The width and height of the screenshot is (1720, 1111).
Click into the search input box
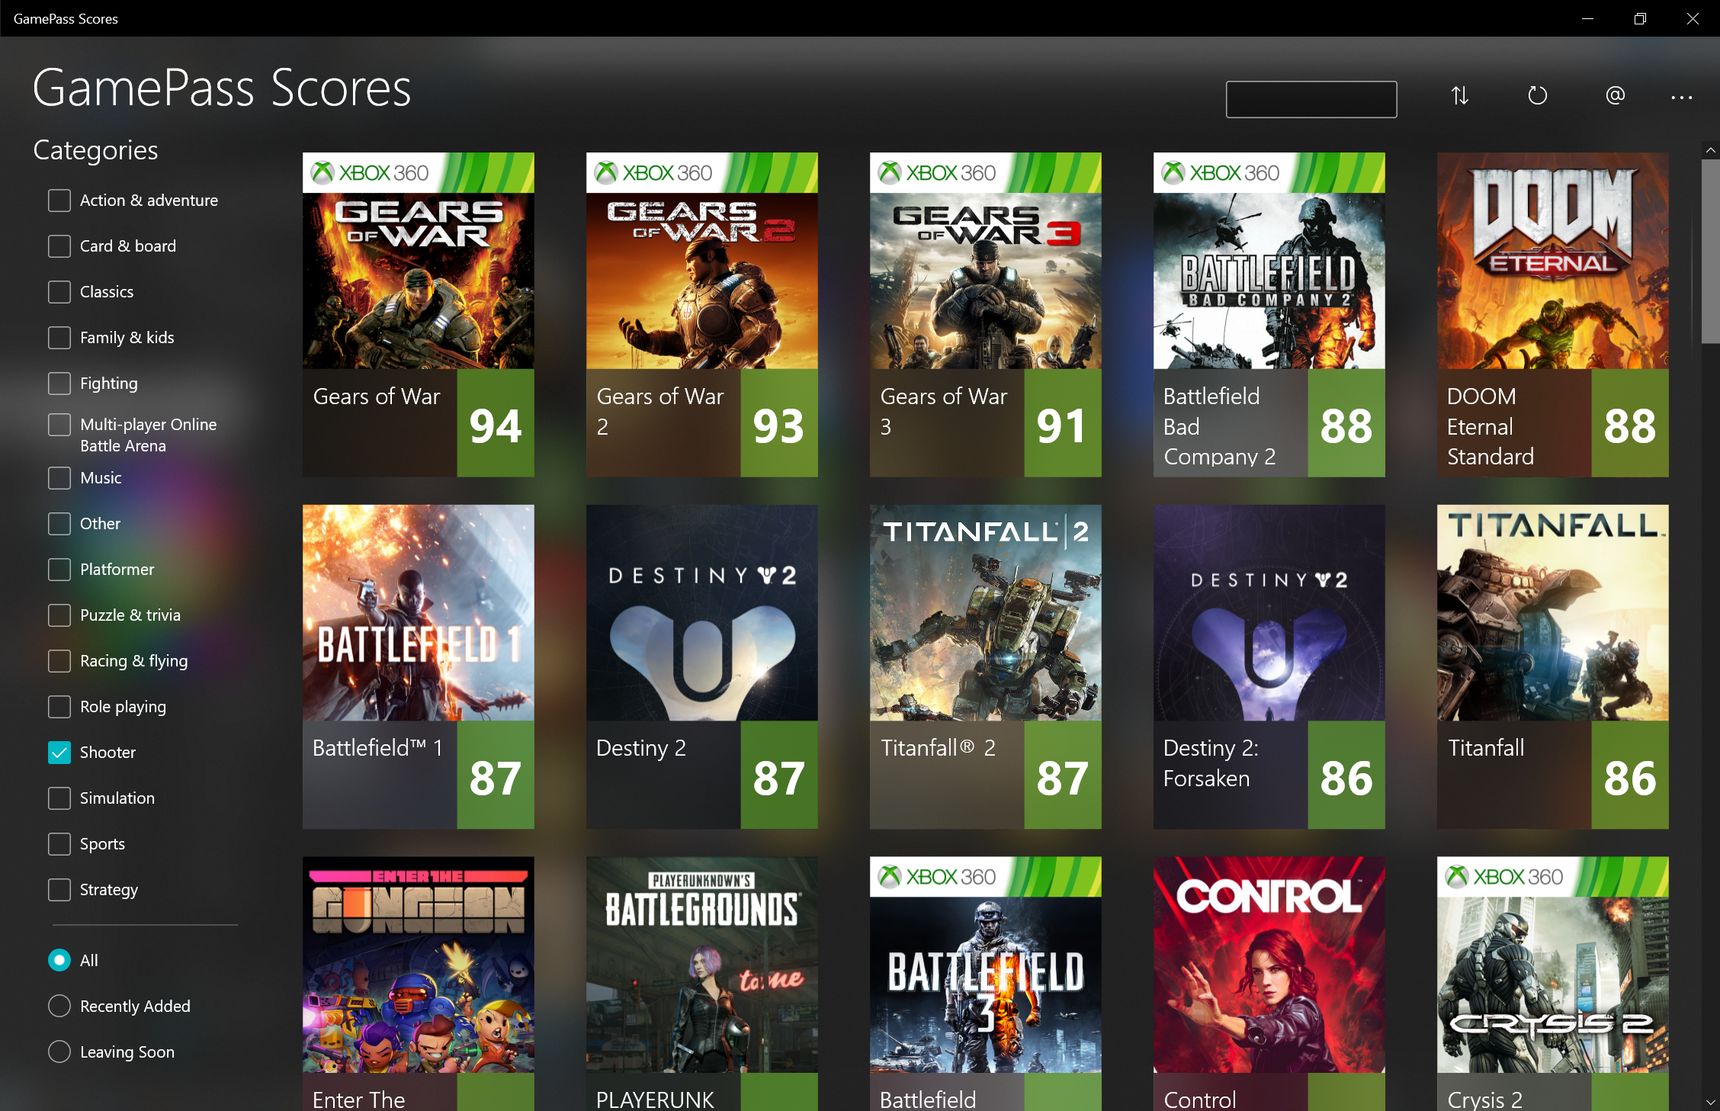[1311, 99]
